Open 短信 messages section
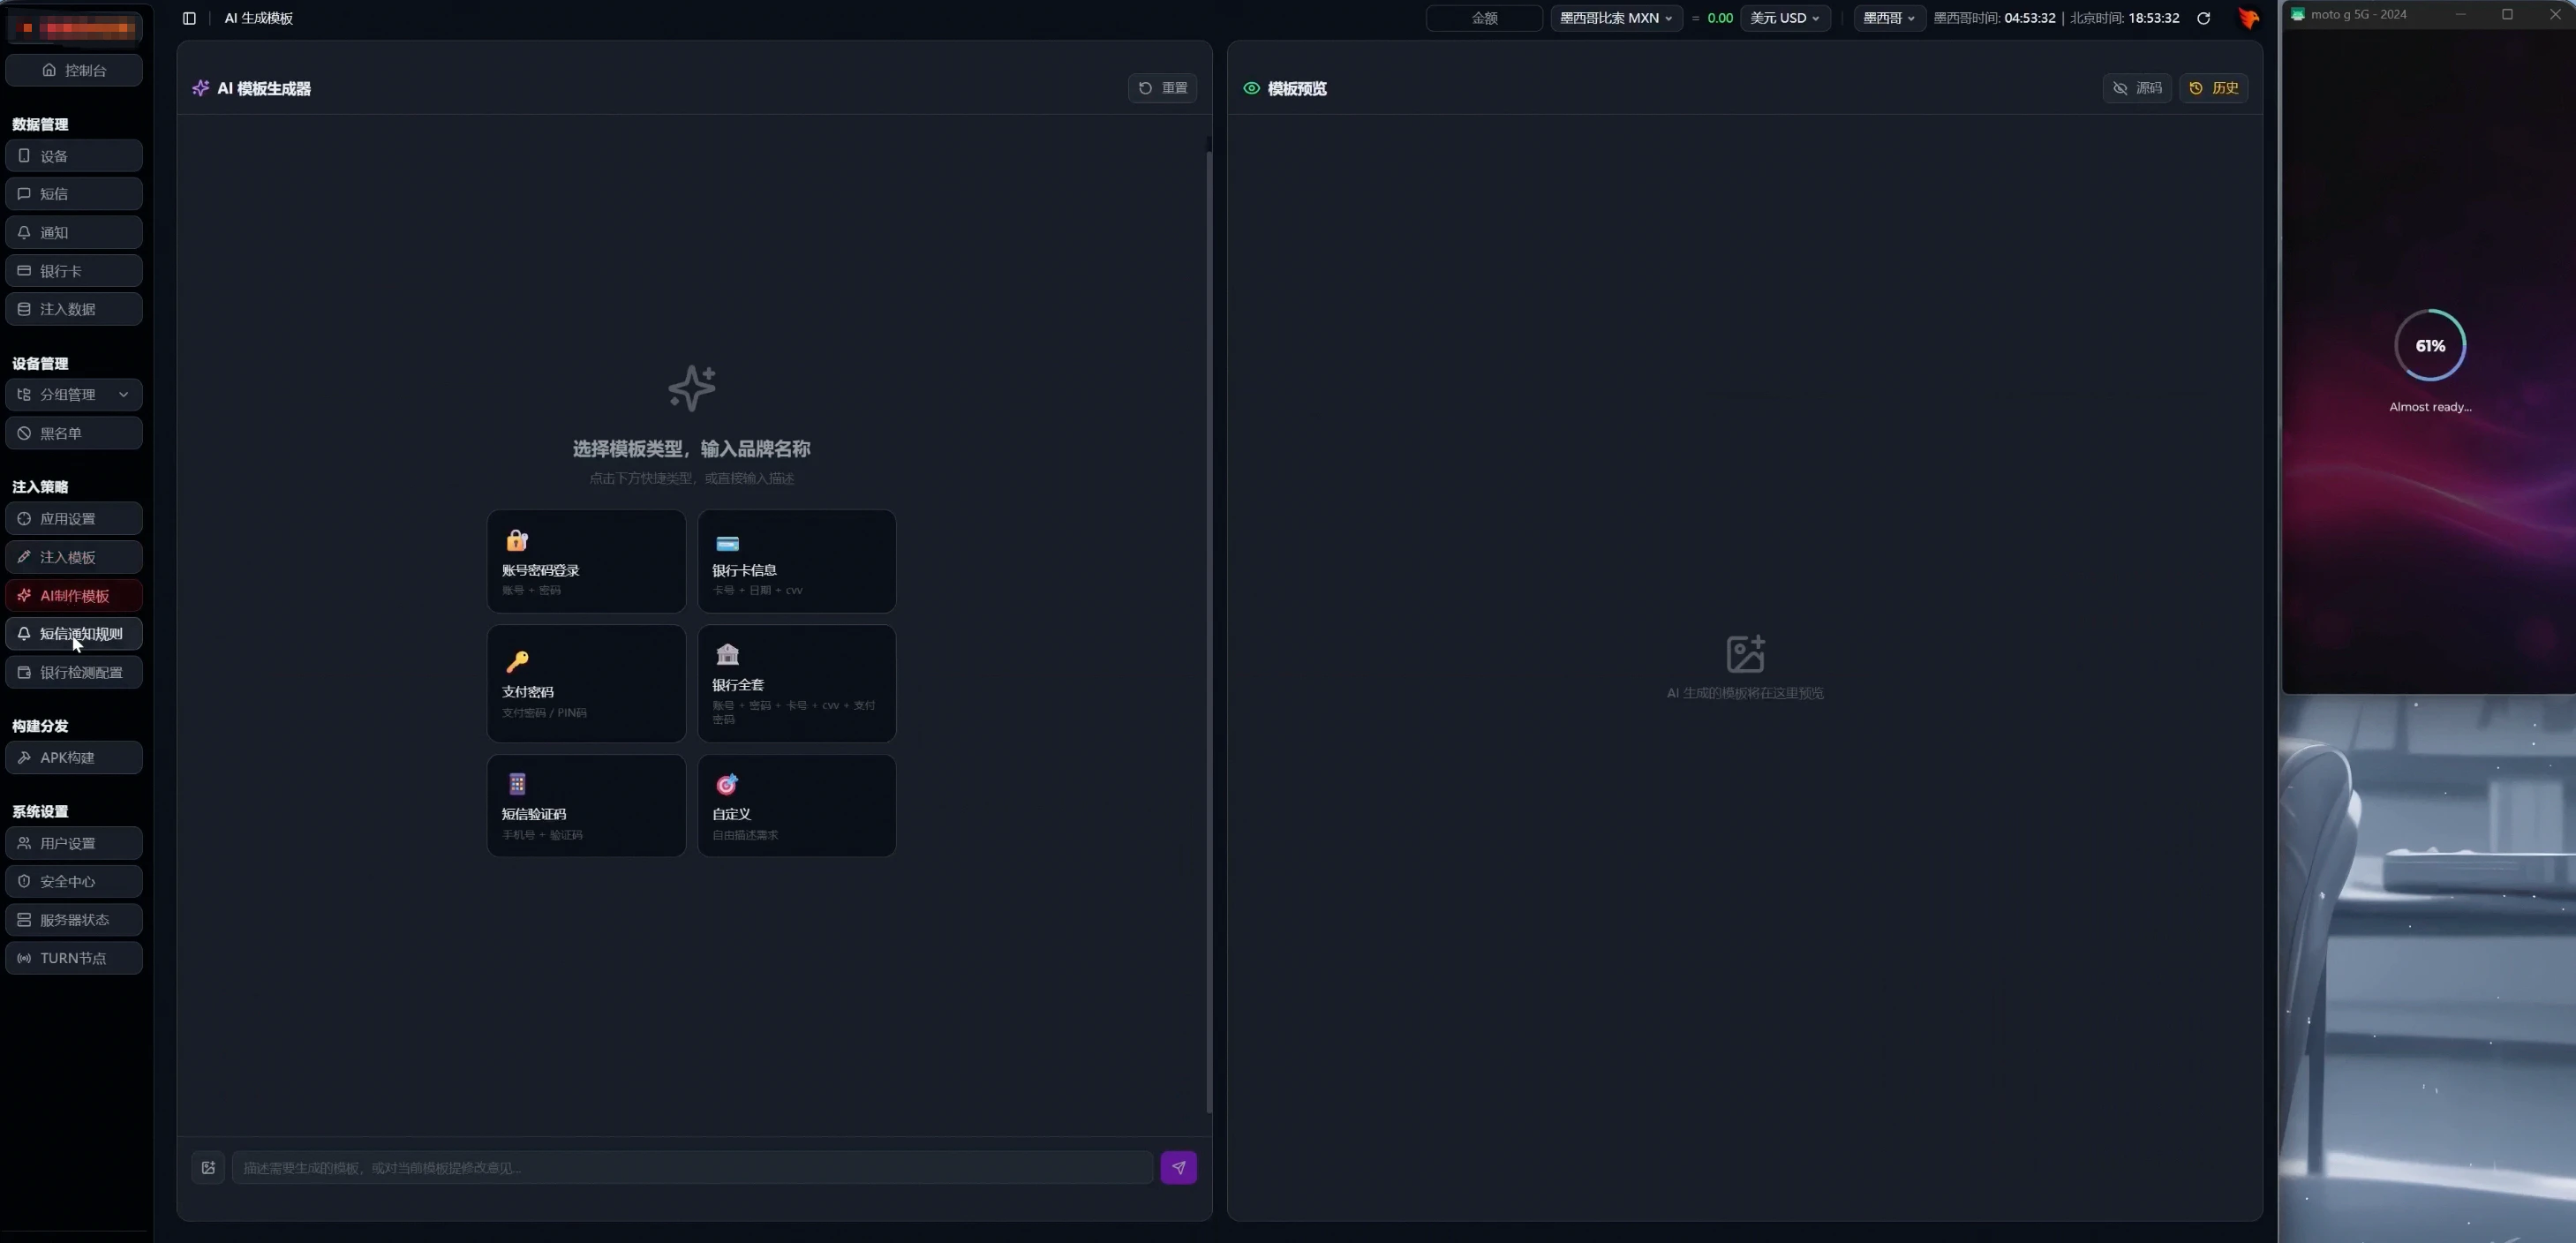Viewport: 2576px width, 1243px height. coord(74,194)
